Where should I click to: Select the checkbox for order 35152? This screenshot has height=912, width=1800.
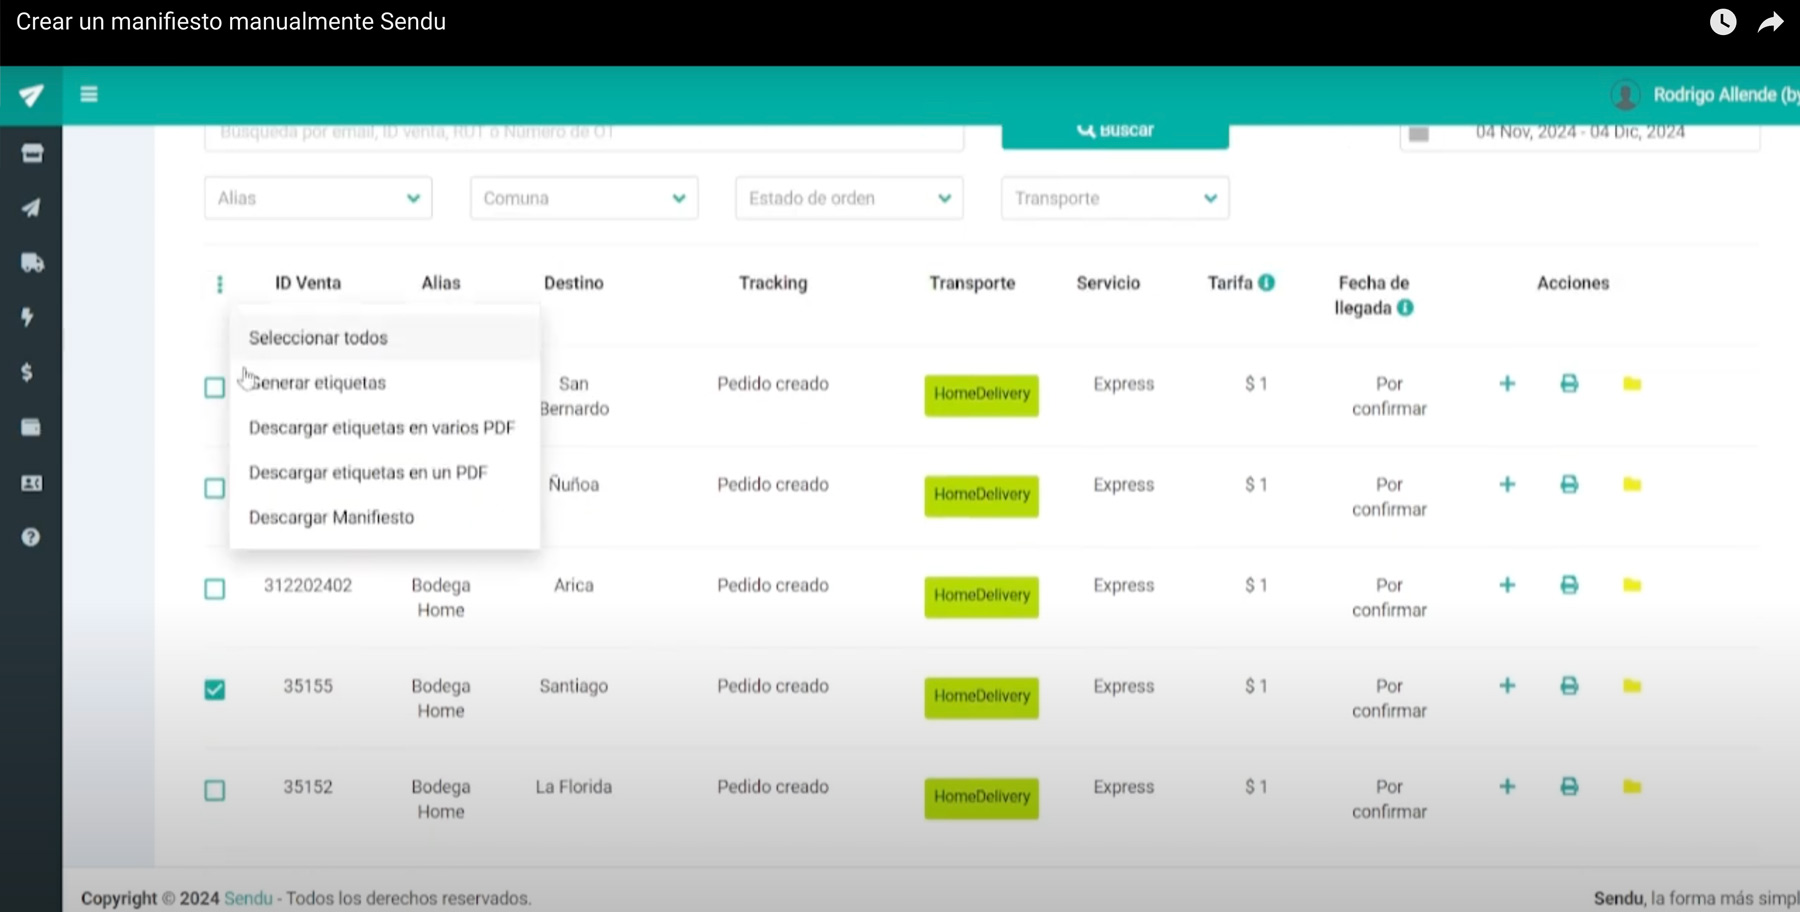point(215,791)
